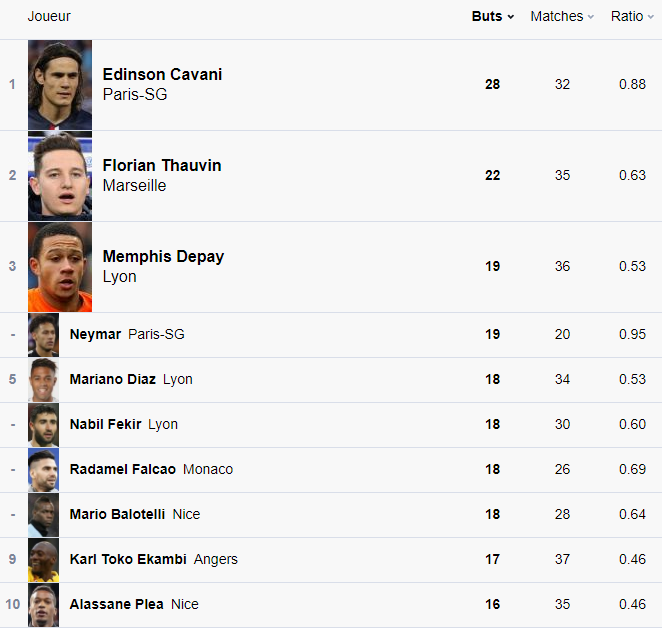This screenshot has height=628, width=662.
Task: Click Florian Thauvin's player photo
Action: click(60, 176)
